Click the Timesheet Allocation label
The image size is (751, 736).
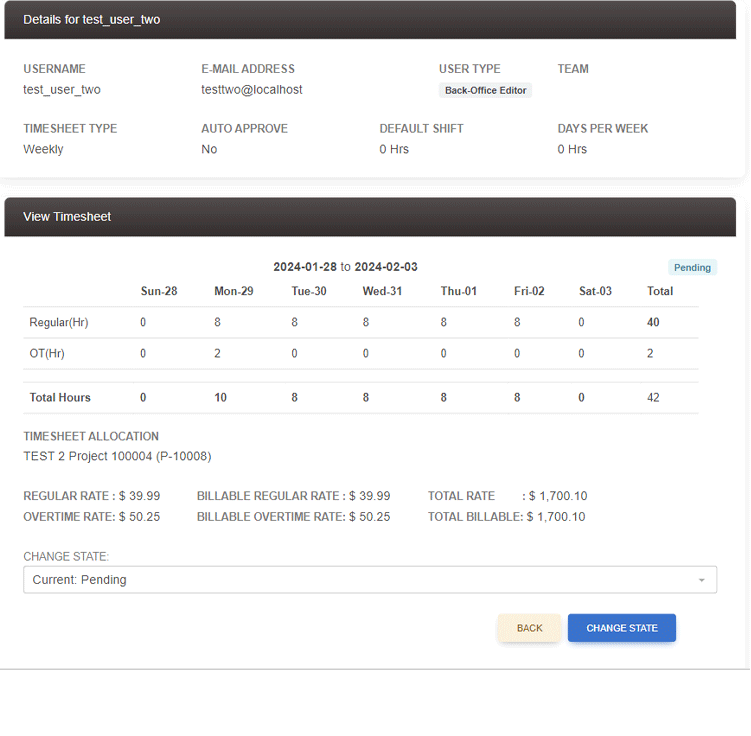coord(91,436)
